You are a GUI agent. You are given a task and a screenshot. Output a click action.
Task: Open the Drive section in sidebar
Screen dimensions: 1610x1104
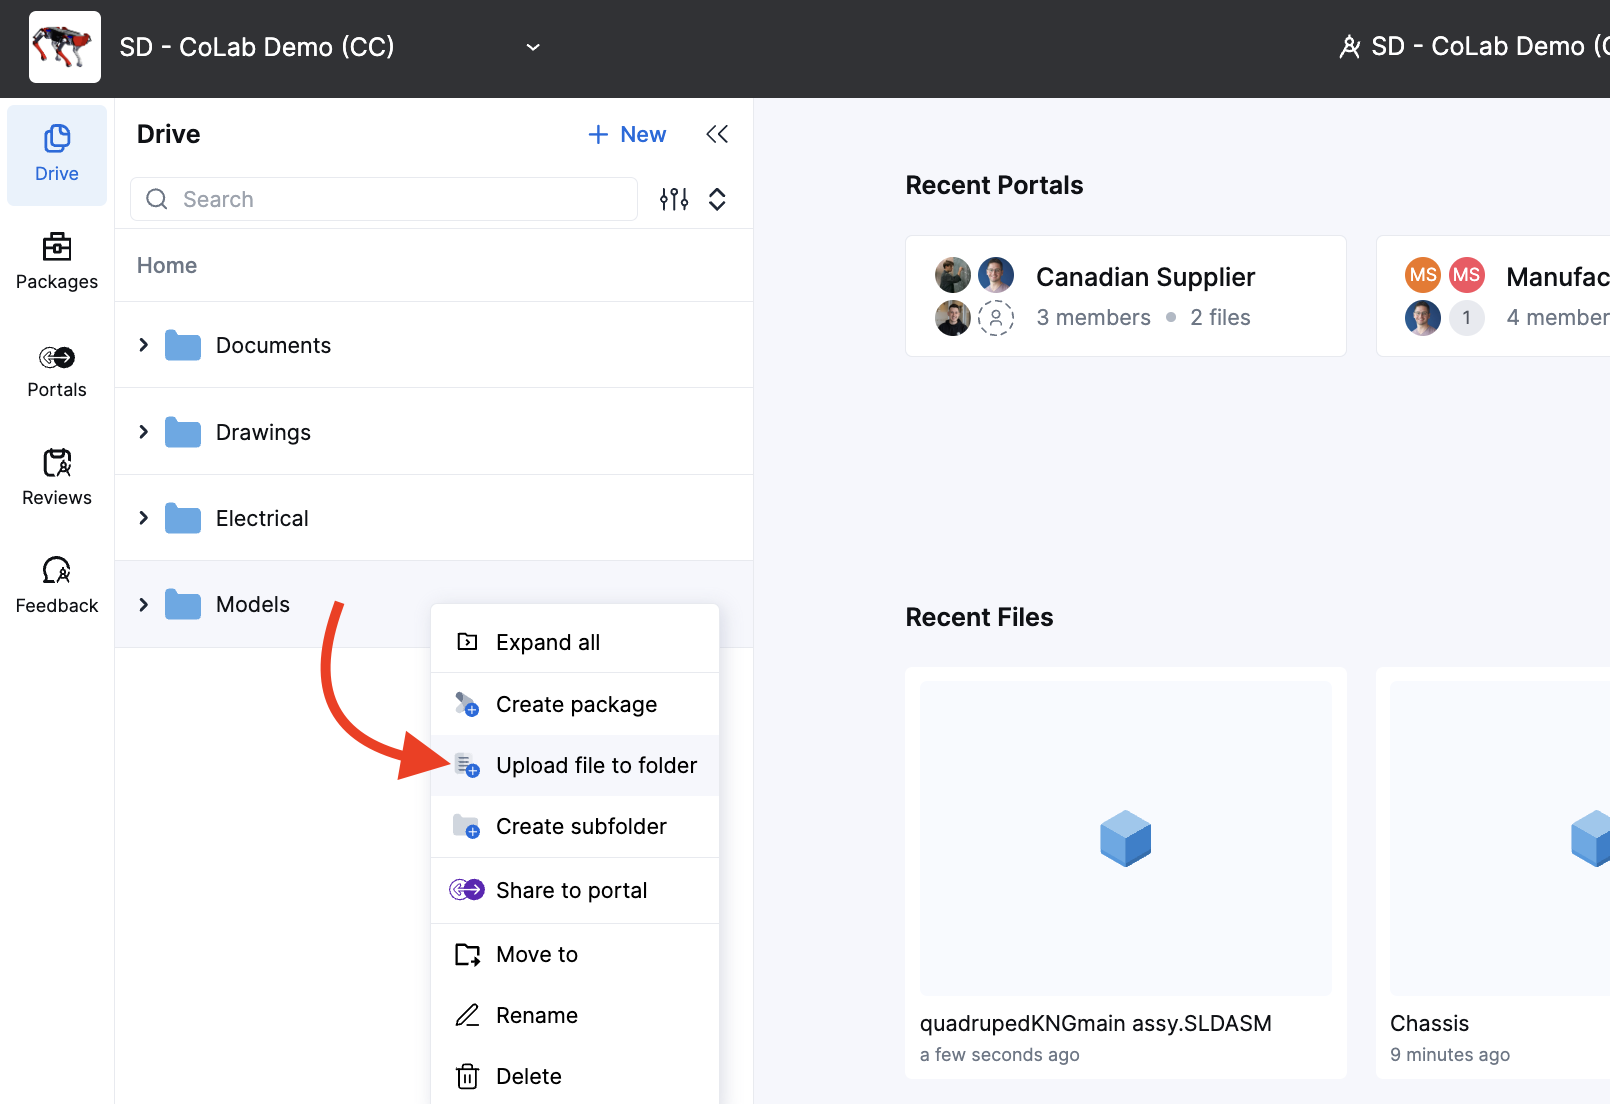tap(57, 155)
